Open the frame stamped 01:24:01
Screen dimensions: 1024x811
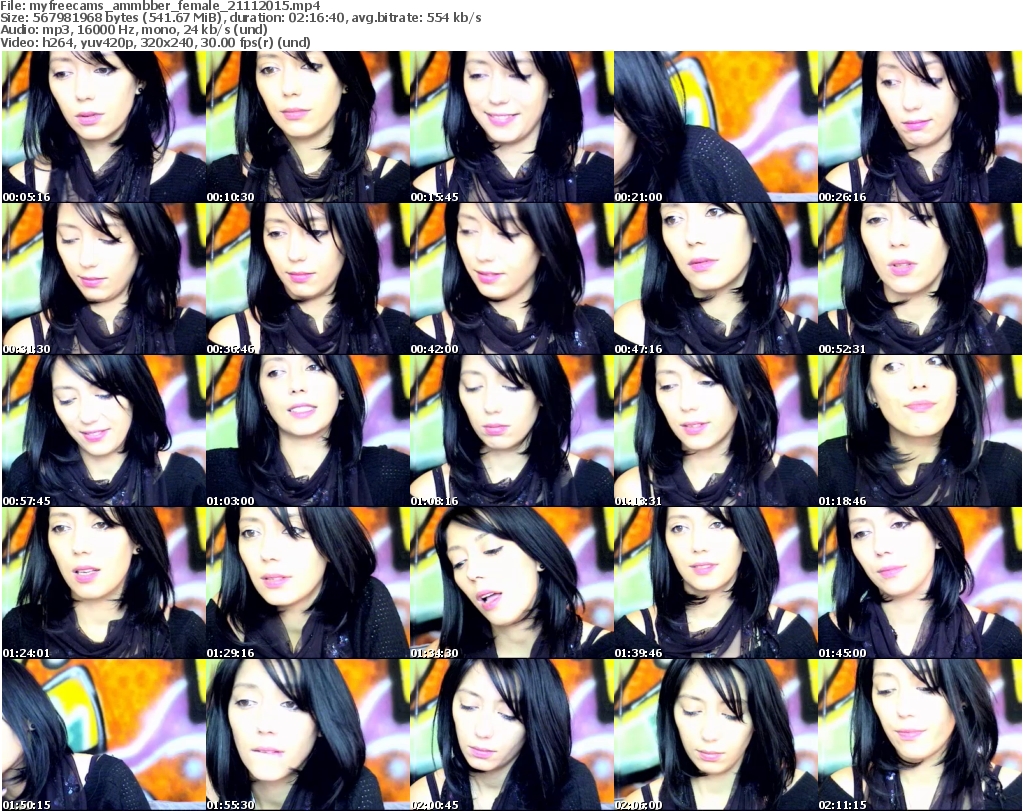(x=104, y=583)
